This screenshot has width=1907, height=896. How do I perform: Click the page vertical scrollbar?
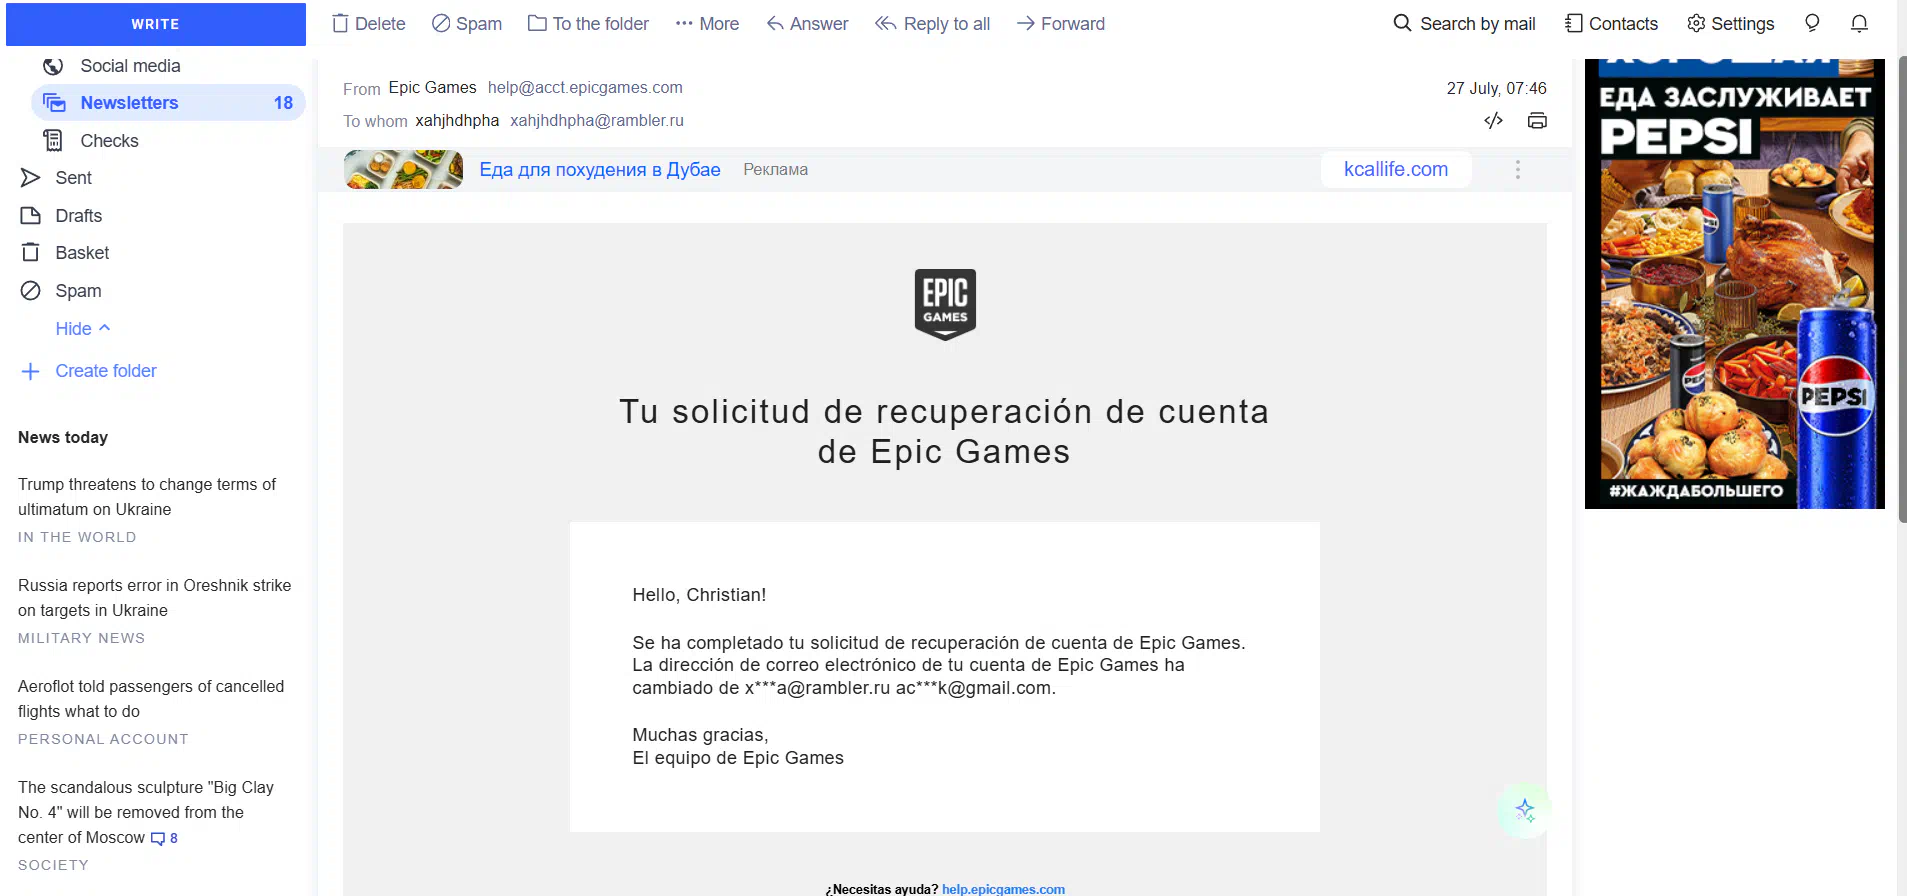point(1902,290)
